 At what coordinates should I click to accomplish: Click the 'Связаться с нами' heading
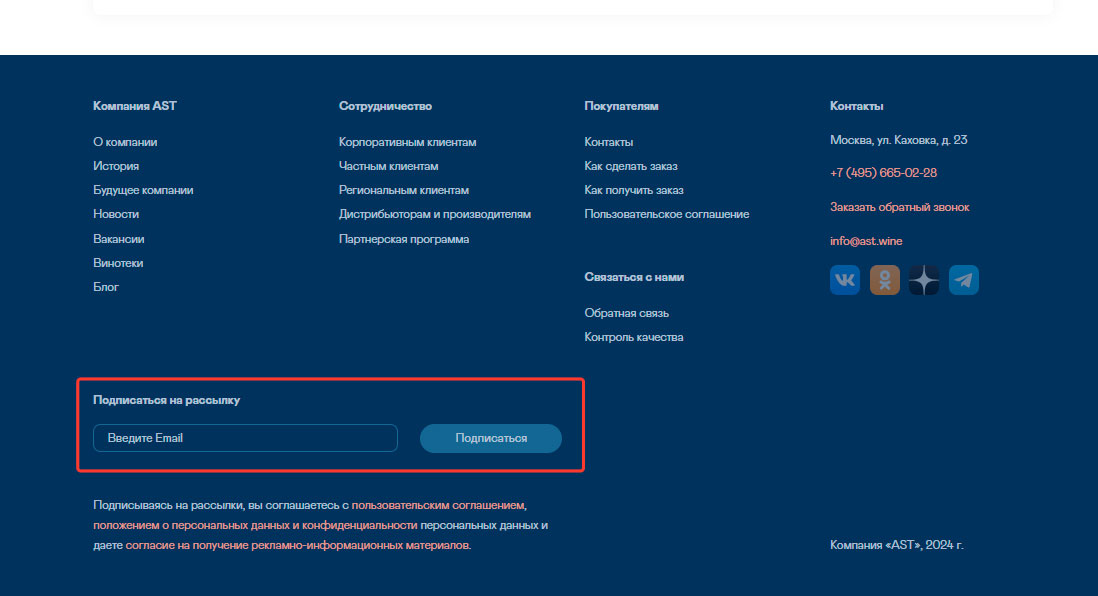(634, 277)
